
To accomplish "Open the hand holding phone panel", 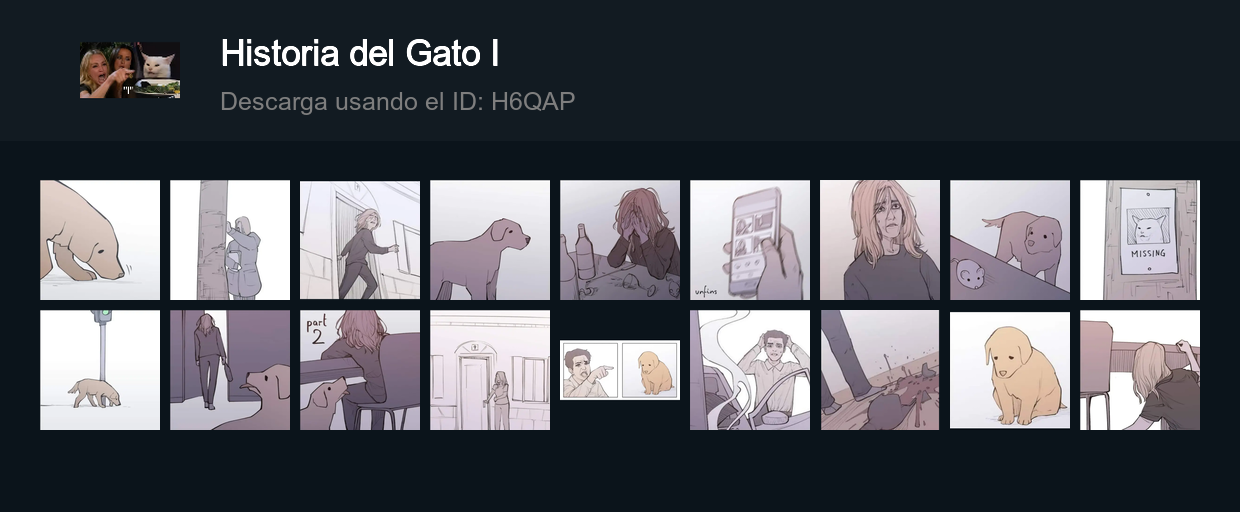I will pos(750,240).
